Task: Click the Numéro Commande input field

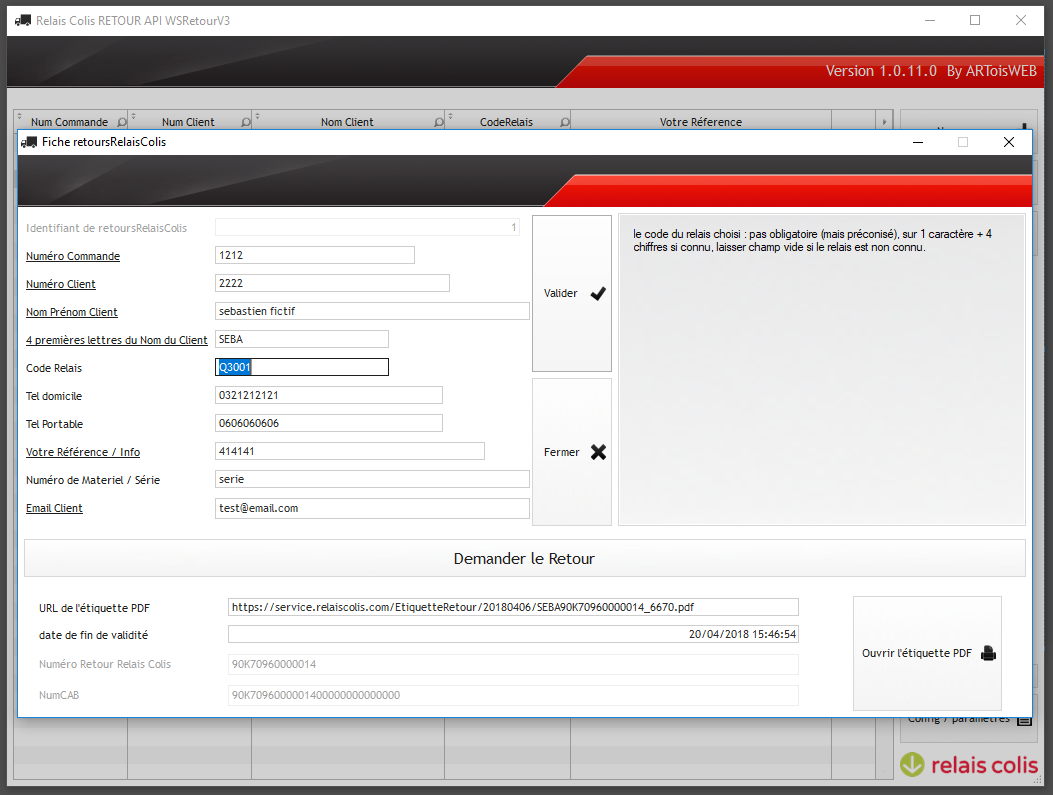Action: 314,255
